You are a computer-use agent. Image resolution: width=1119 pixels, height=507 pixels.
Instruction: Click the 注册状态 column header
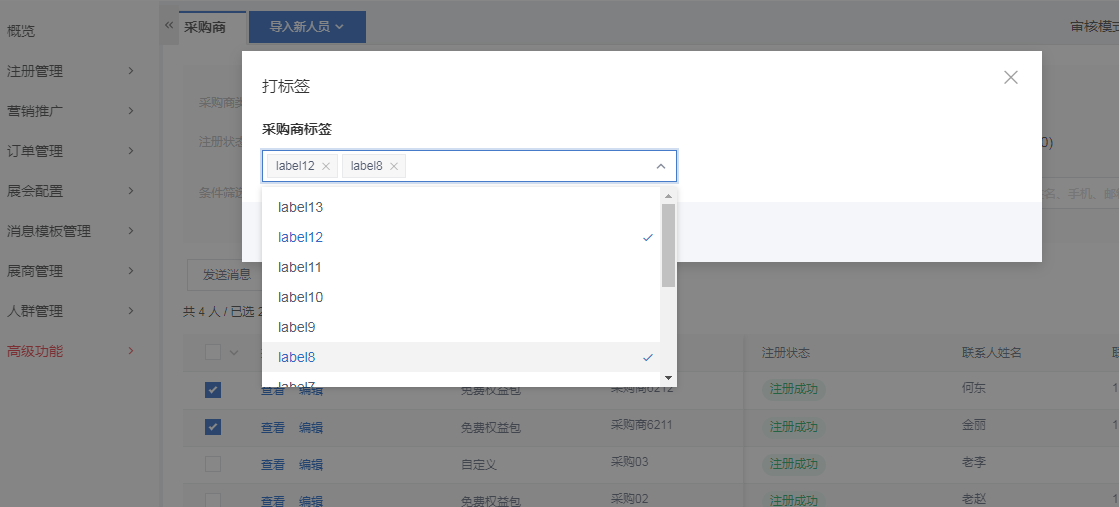coord(786,353)
